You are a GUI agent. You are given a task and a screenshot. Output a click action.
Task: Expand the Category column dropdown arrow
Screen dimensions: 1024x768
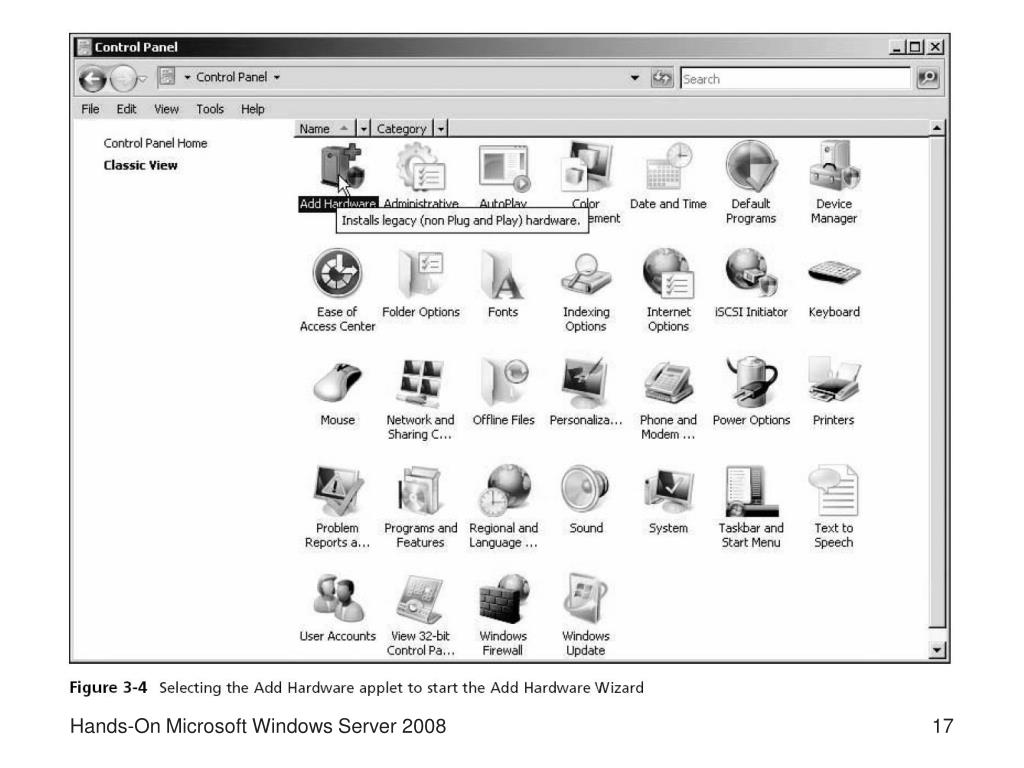tap(441, 129)
